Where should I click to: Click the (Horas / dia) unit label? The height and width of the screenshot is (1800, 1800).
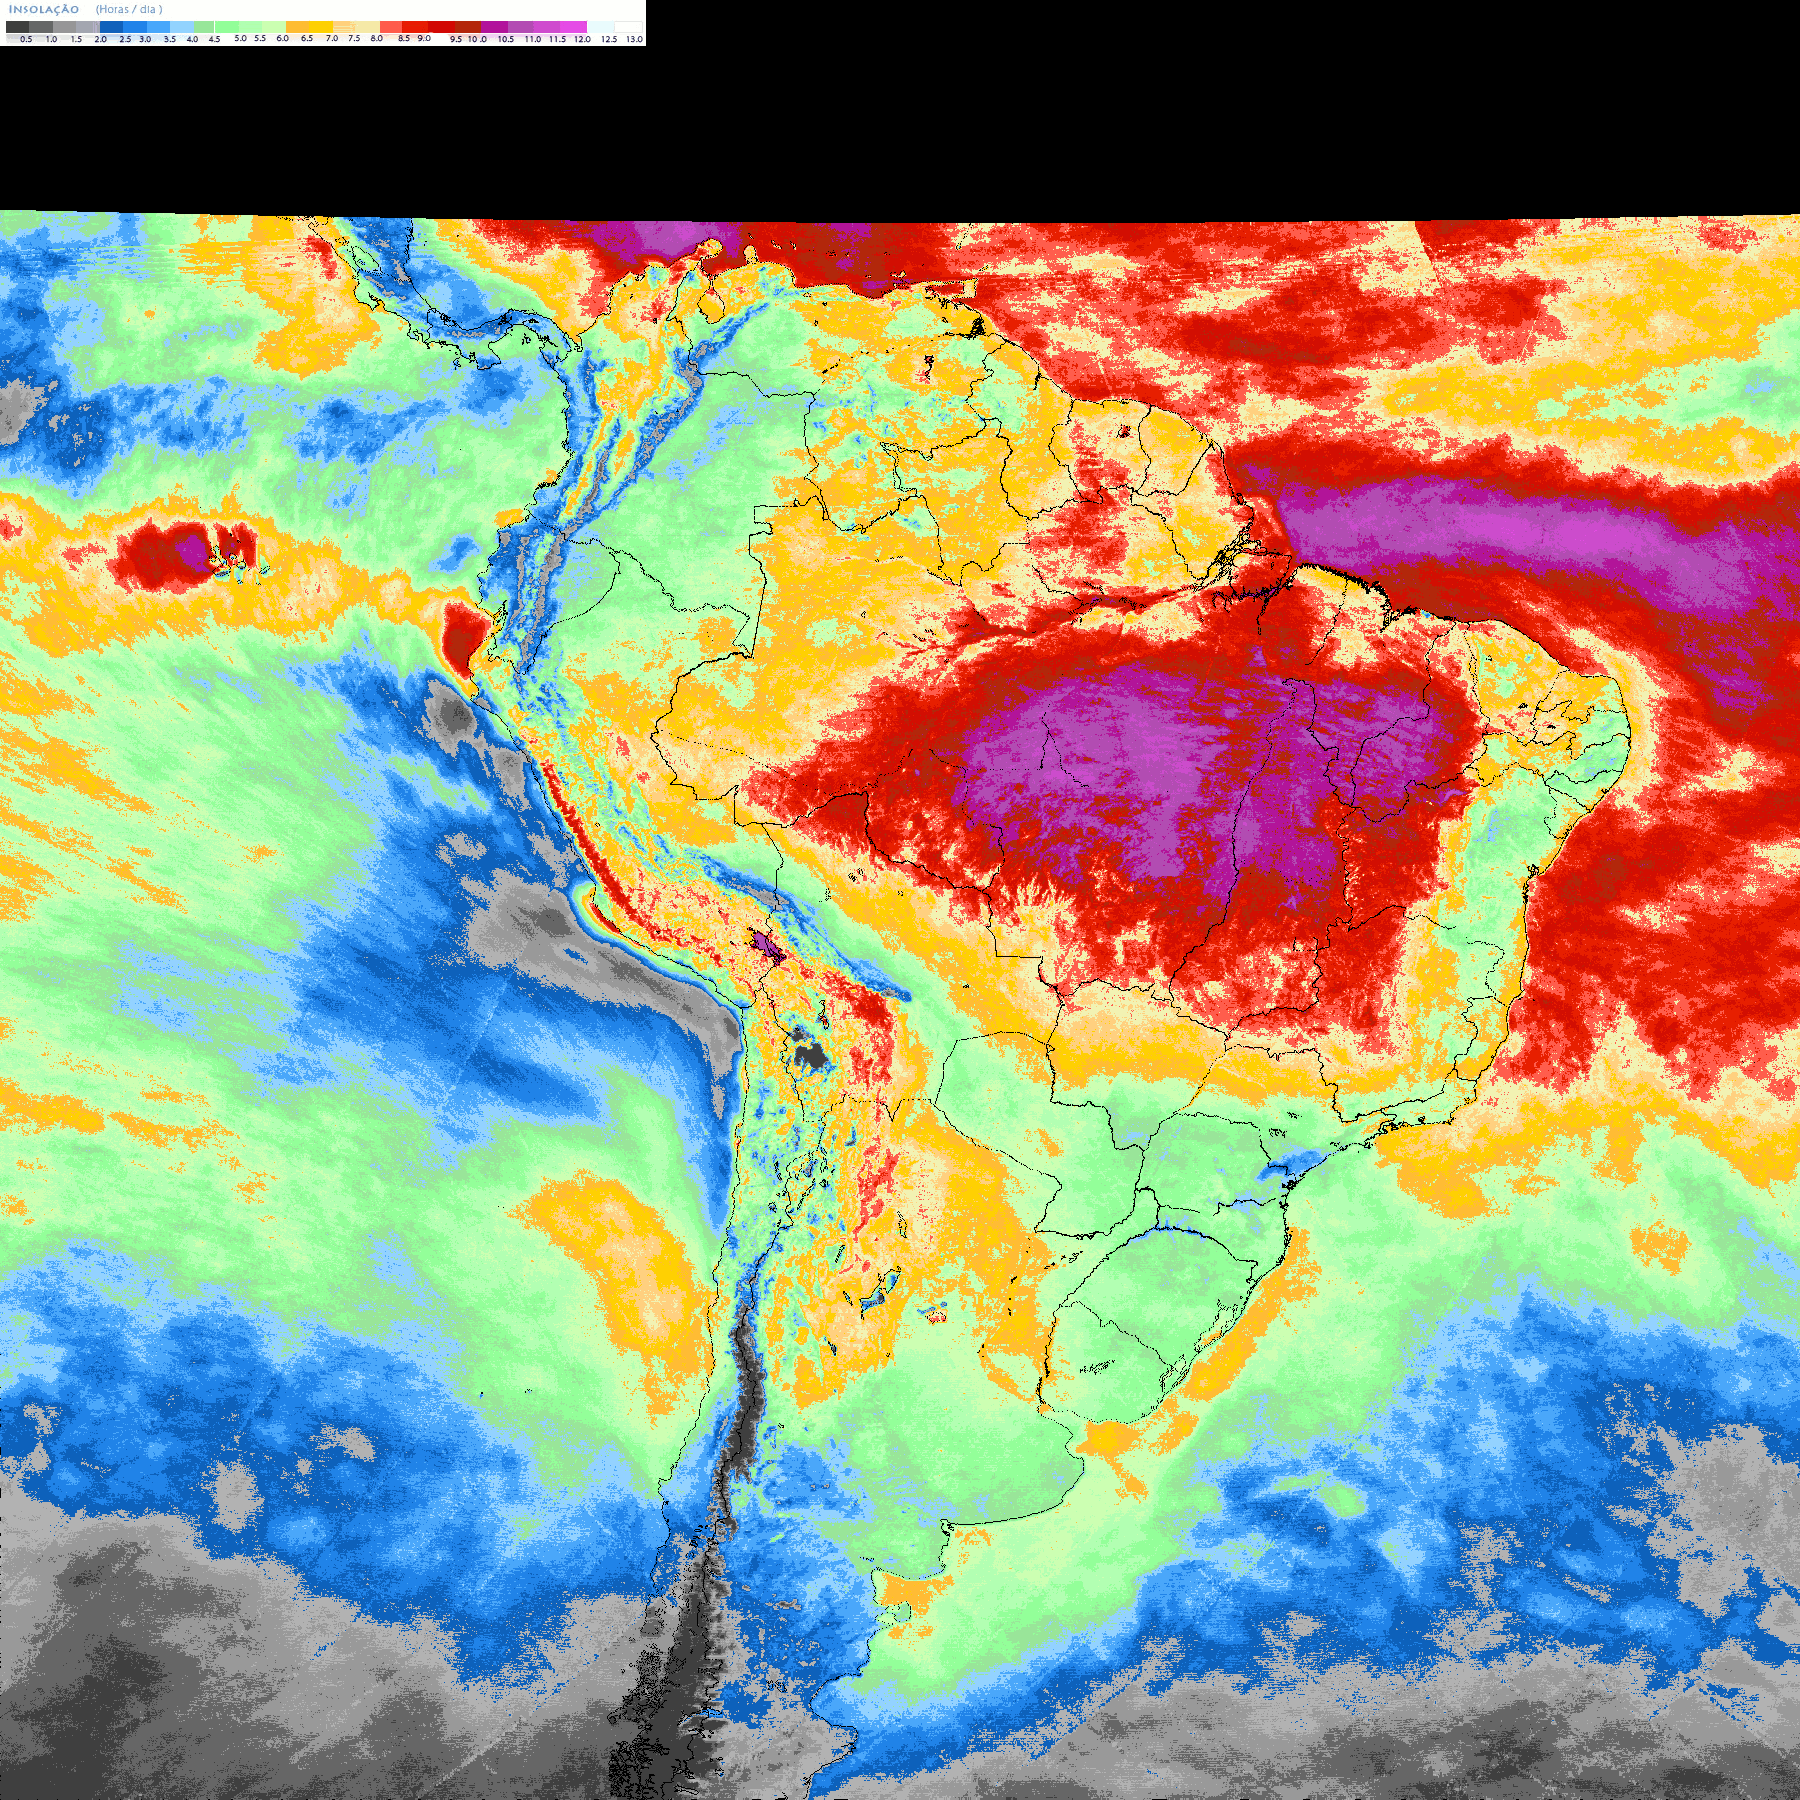129,9
